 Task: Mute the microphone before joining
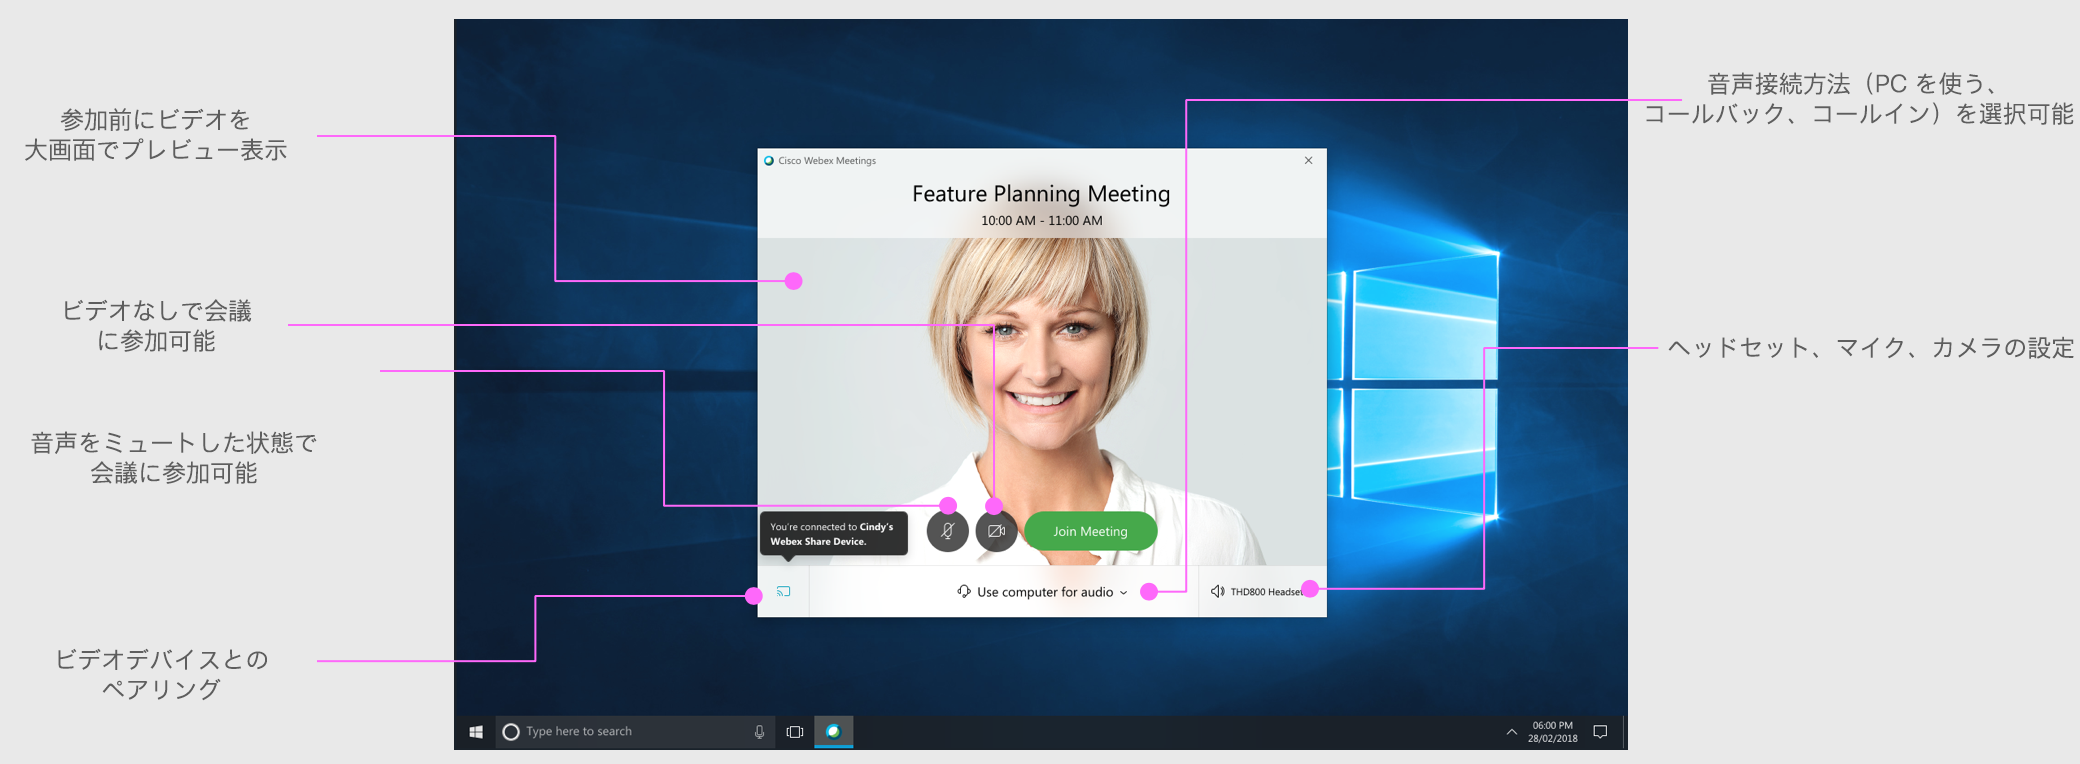tap(947, 532)
